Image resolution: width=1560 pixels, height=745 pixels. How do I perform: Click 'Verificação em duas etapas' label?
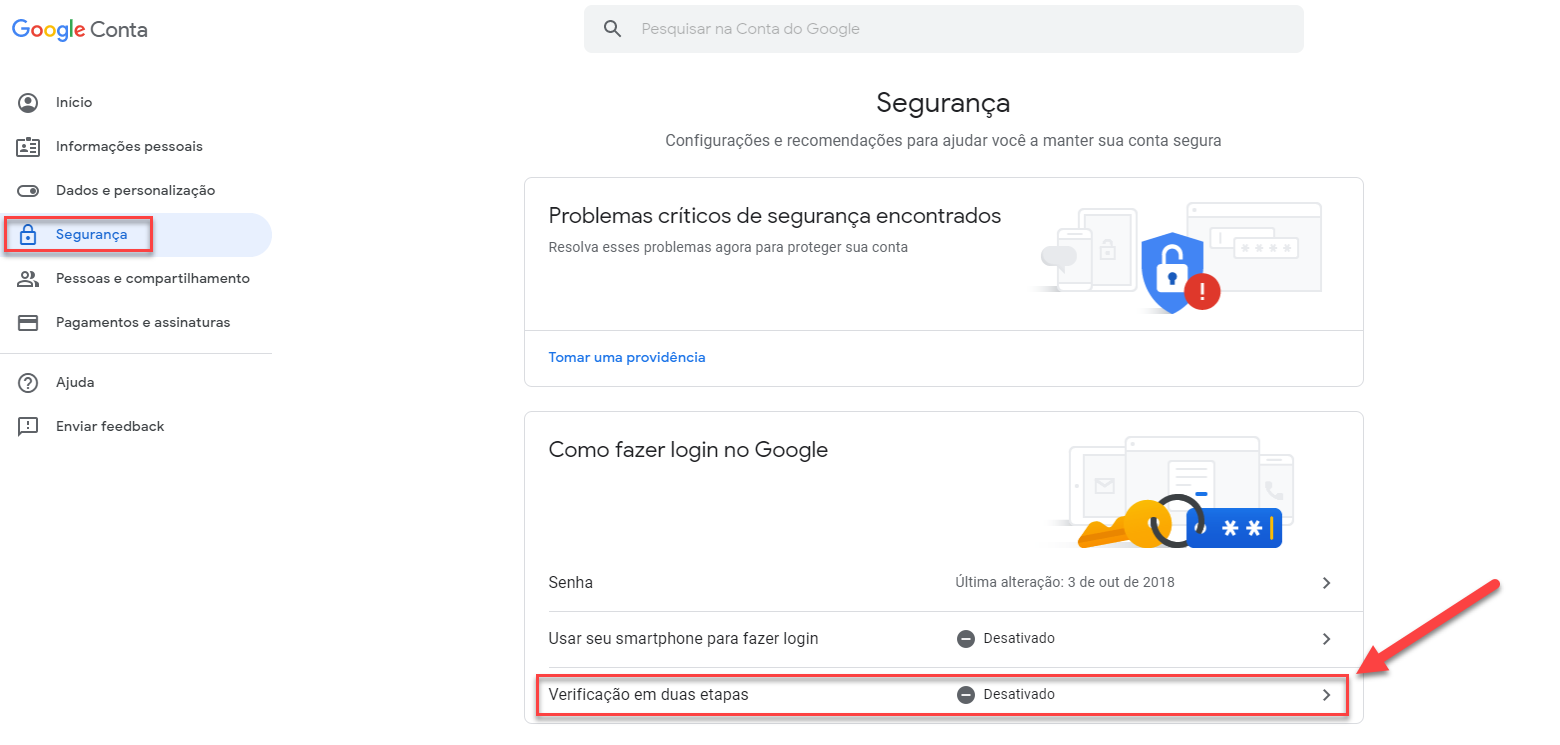648,695
